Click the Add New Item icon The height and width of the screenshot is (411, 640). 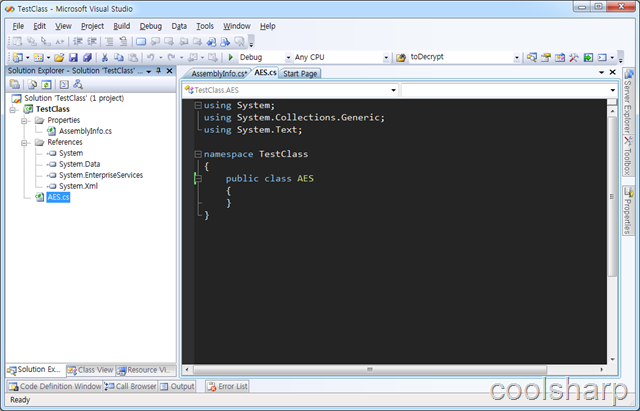(38, 58)
